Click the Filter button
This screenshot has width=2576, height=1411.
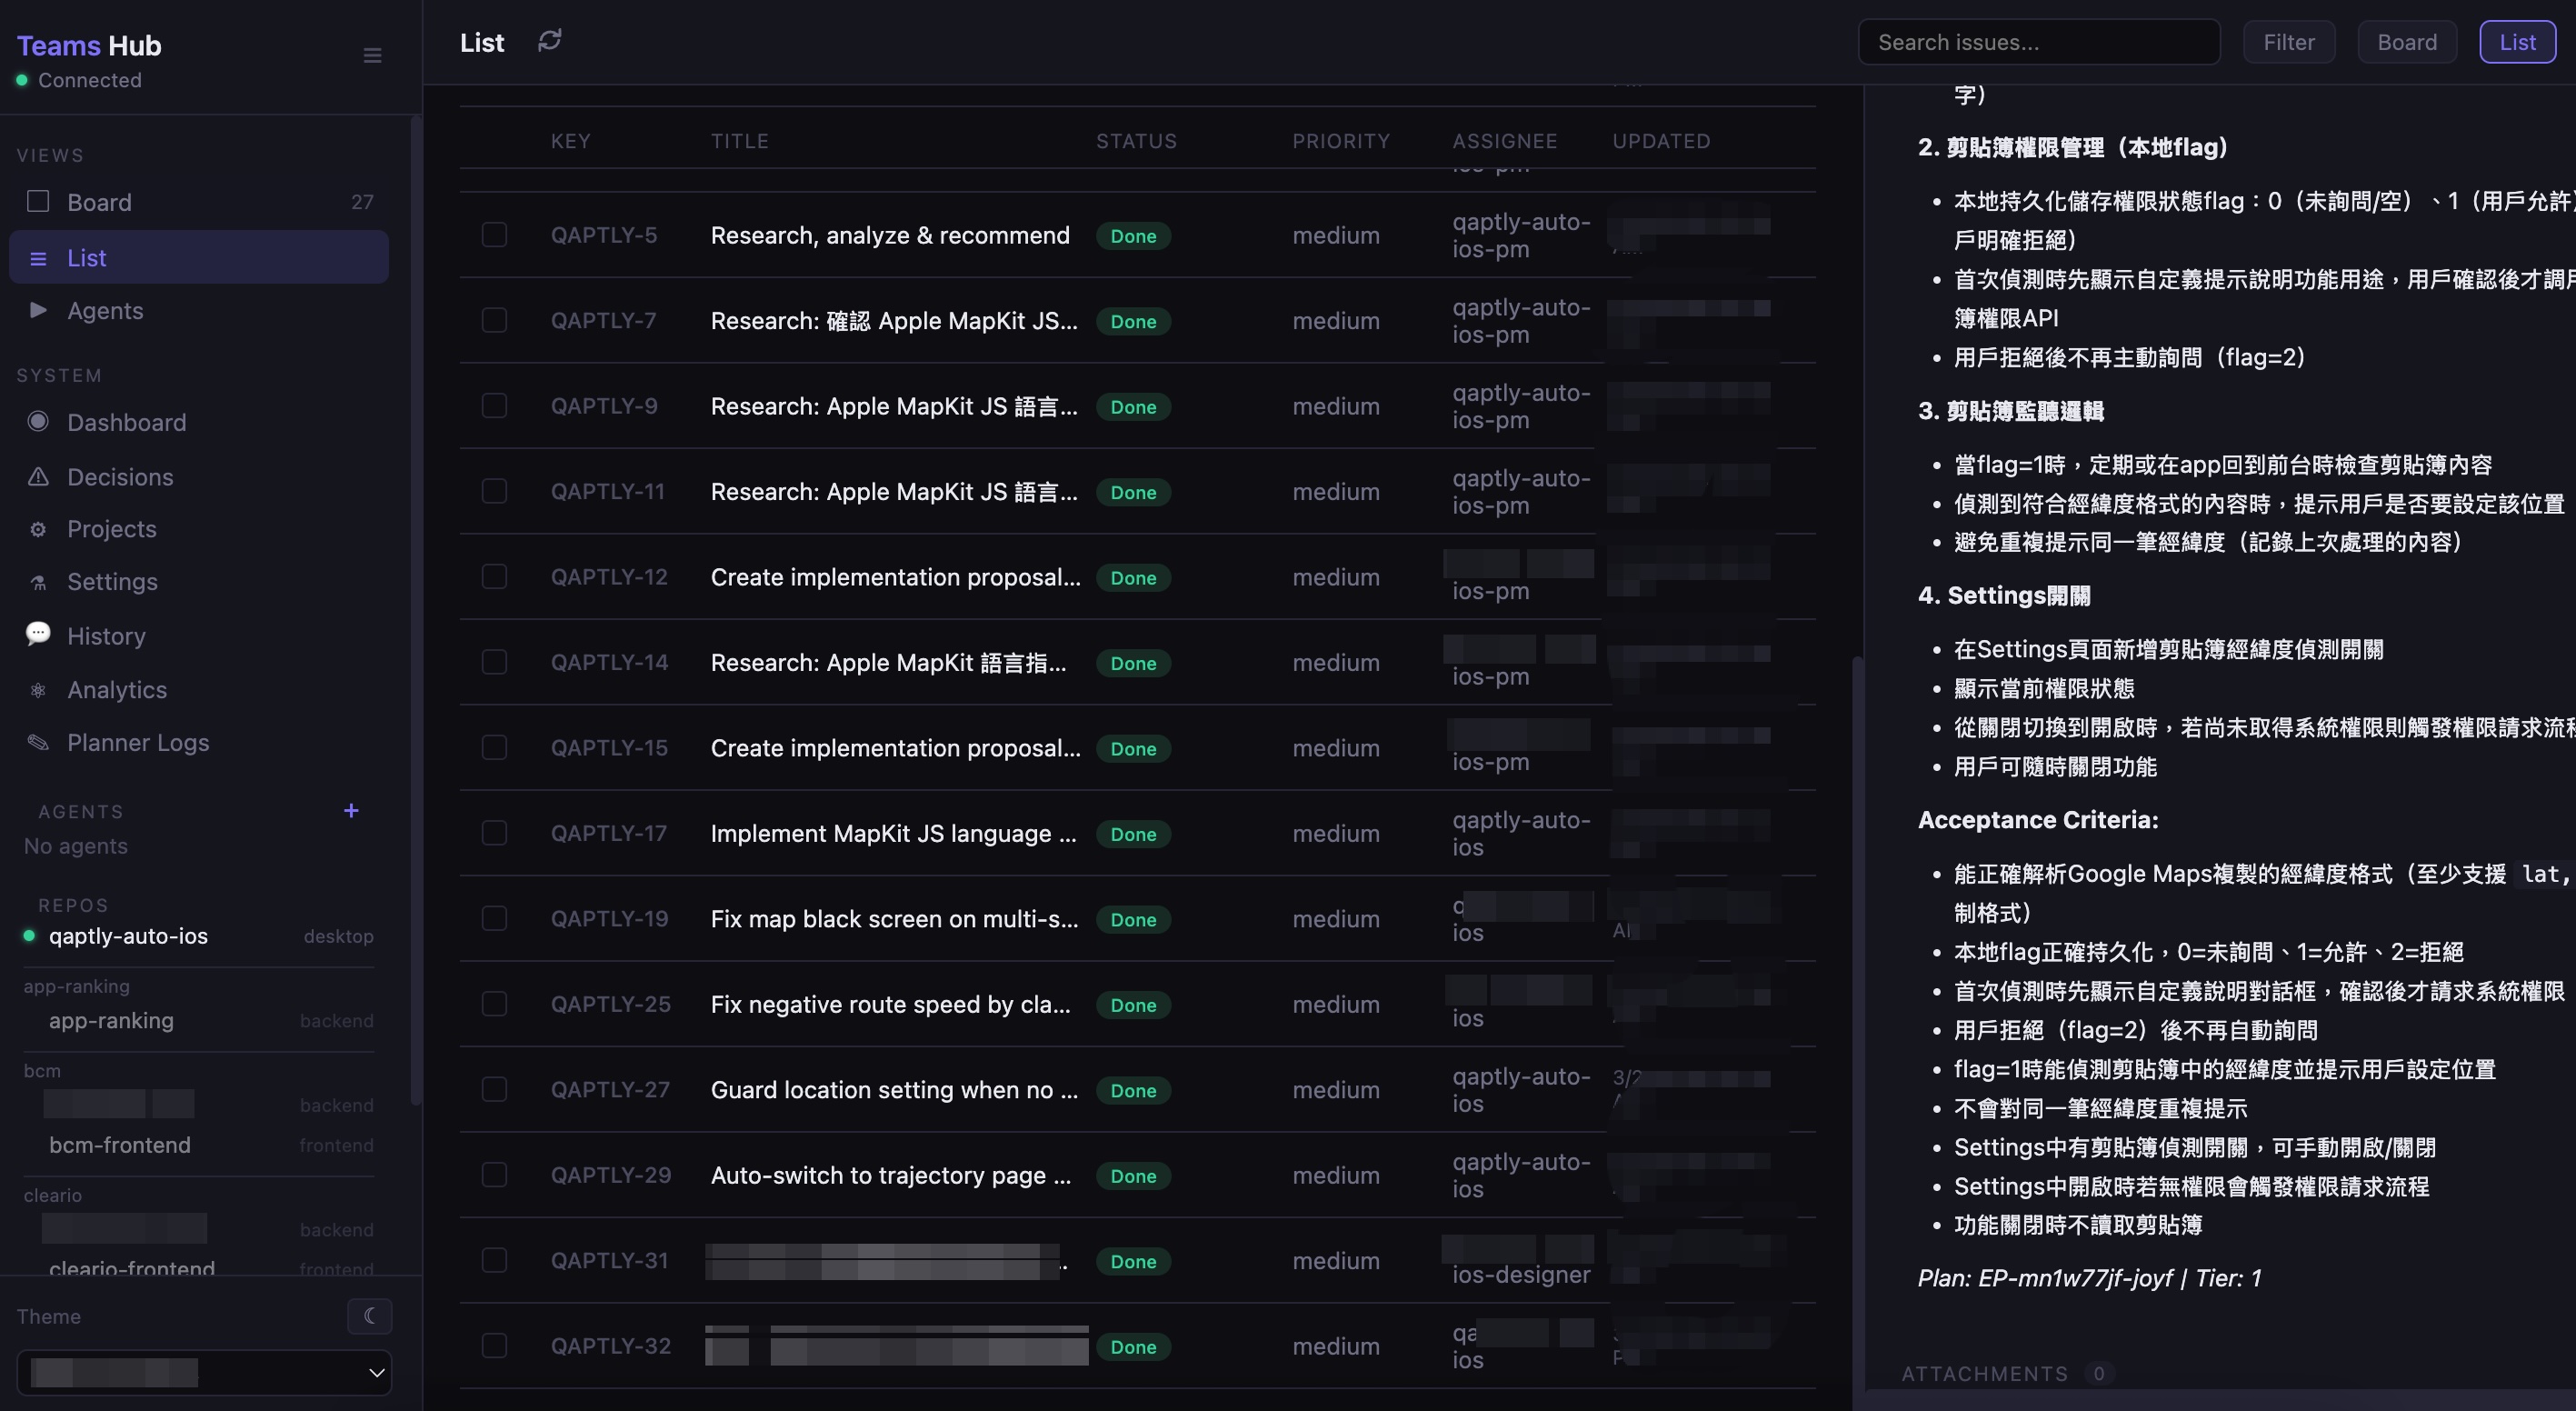click(x=2288, y=42)
